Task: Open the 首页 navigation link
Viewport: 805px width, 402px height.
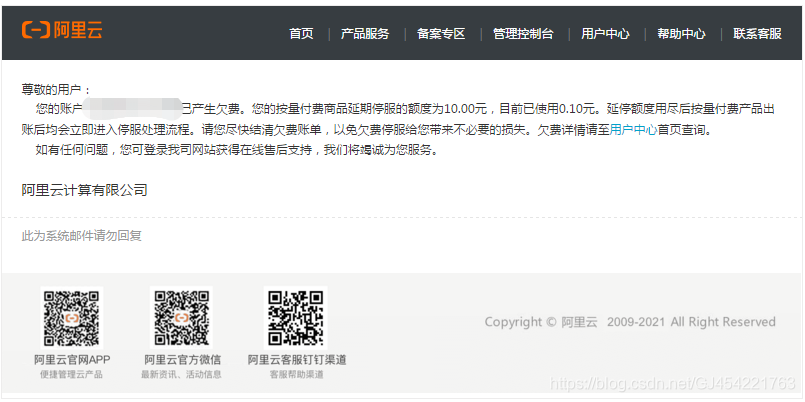Action: tap(301, 34)
